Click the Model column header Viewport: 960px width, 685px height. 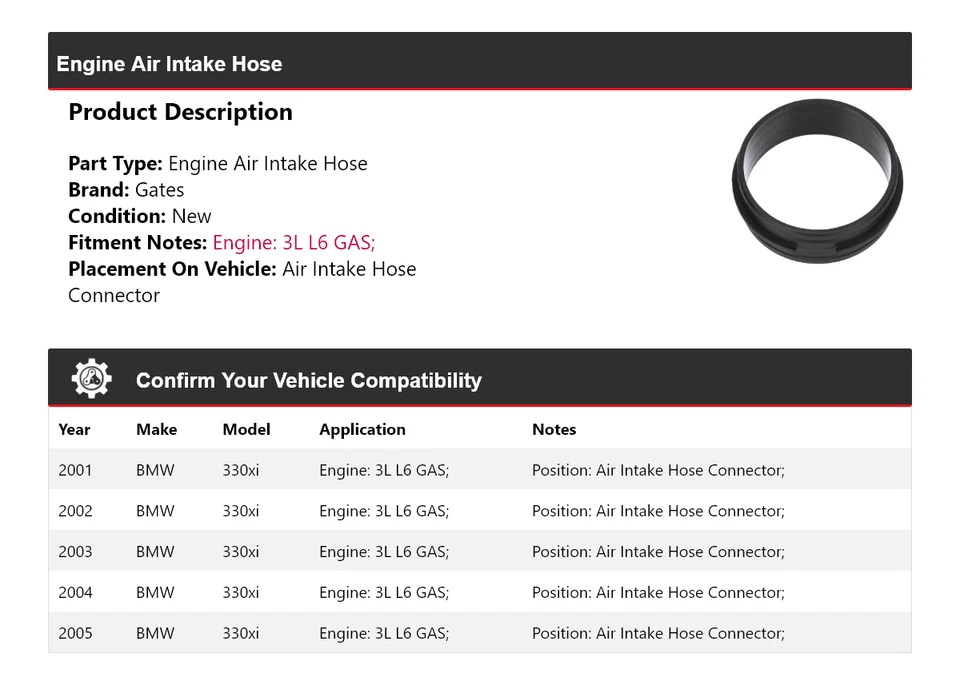pyautogui.click(x=246, y=429)
